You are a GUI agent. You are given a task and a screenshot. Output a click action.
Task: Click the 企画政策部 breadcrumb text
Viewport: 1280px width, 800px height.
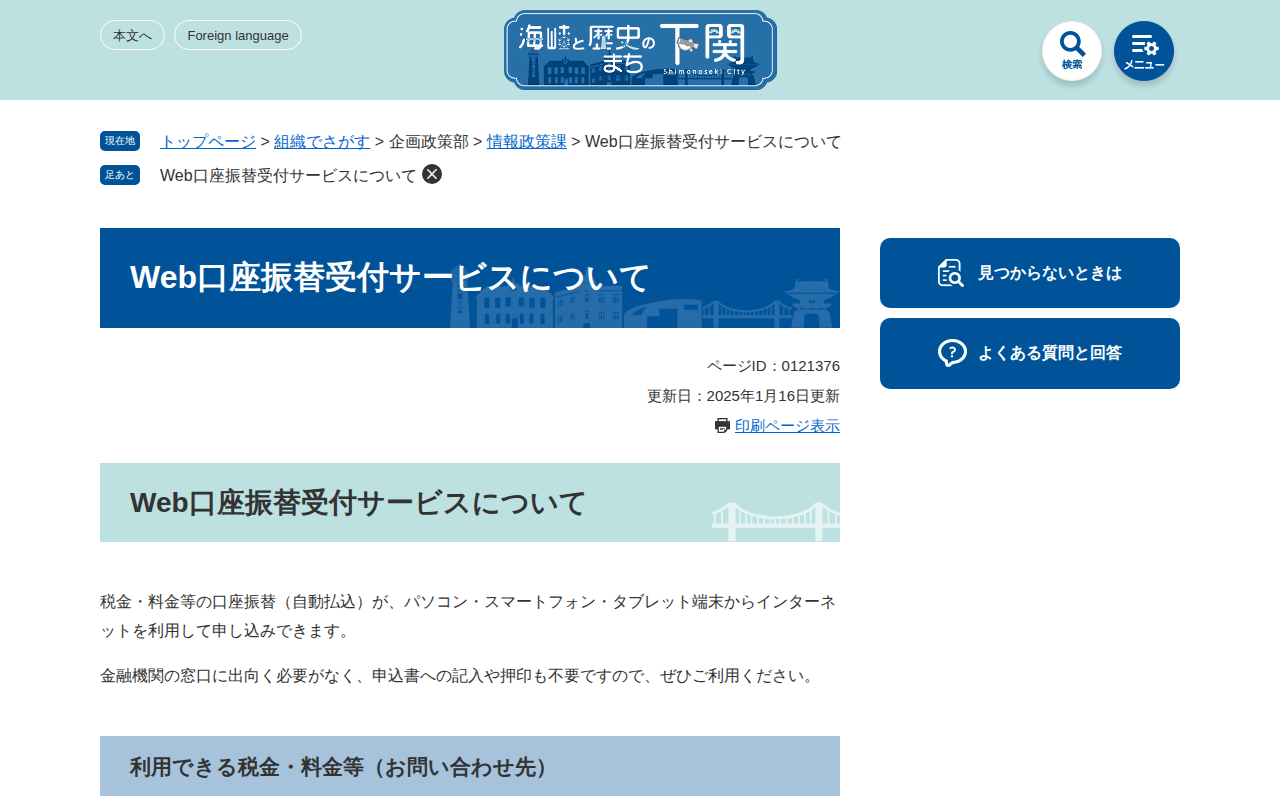429,142
